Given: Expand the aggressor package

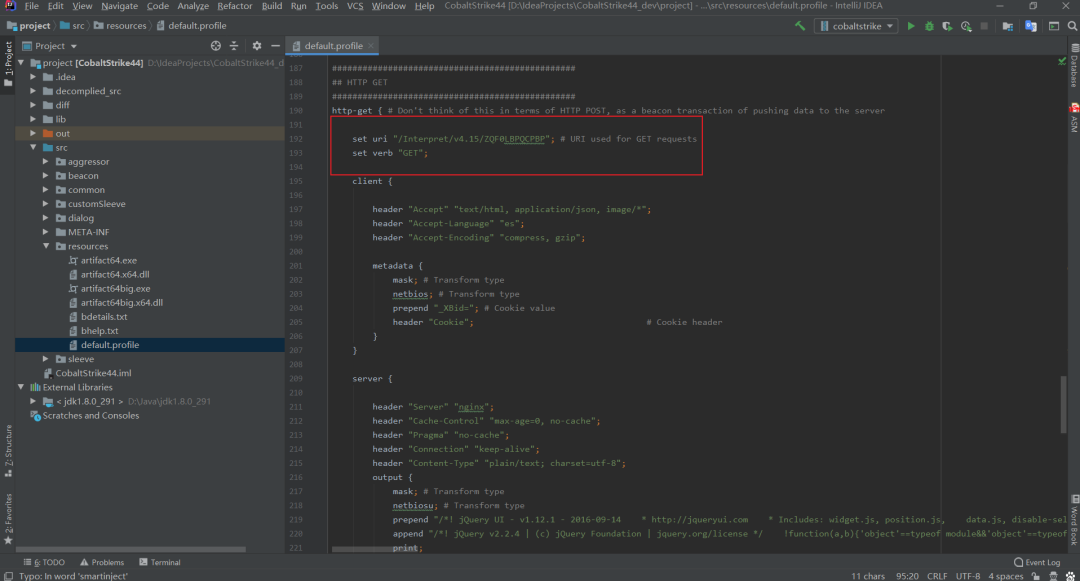Looking at the screenshot, I should pos(46,162).
